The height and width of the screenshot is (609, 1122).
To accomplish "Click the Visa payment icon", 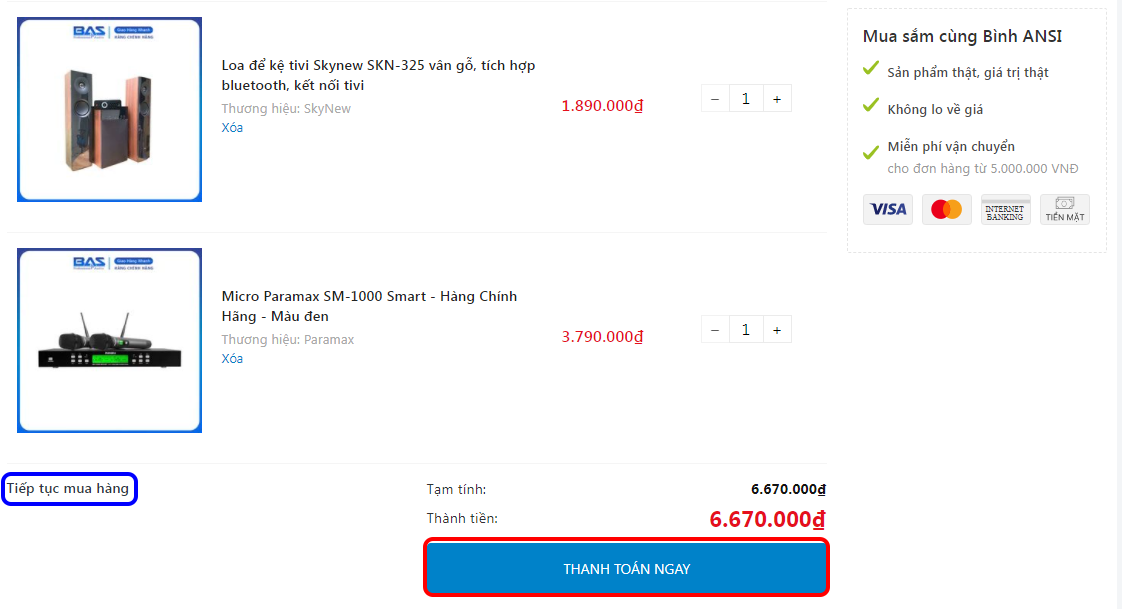I will pyautogui.click(x=887, y=209).
